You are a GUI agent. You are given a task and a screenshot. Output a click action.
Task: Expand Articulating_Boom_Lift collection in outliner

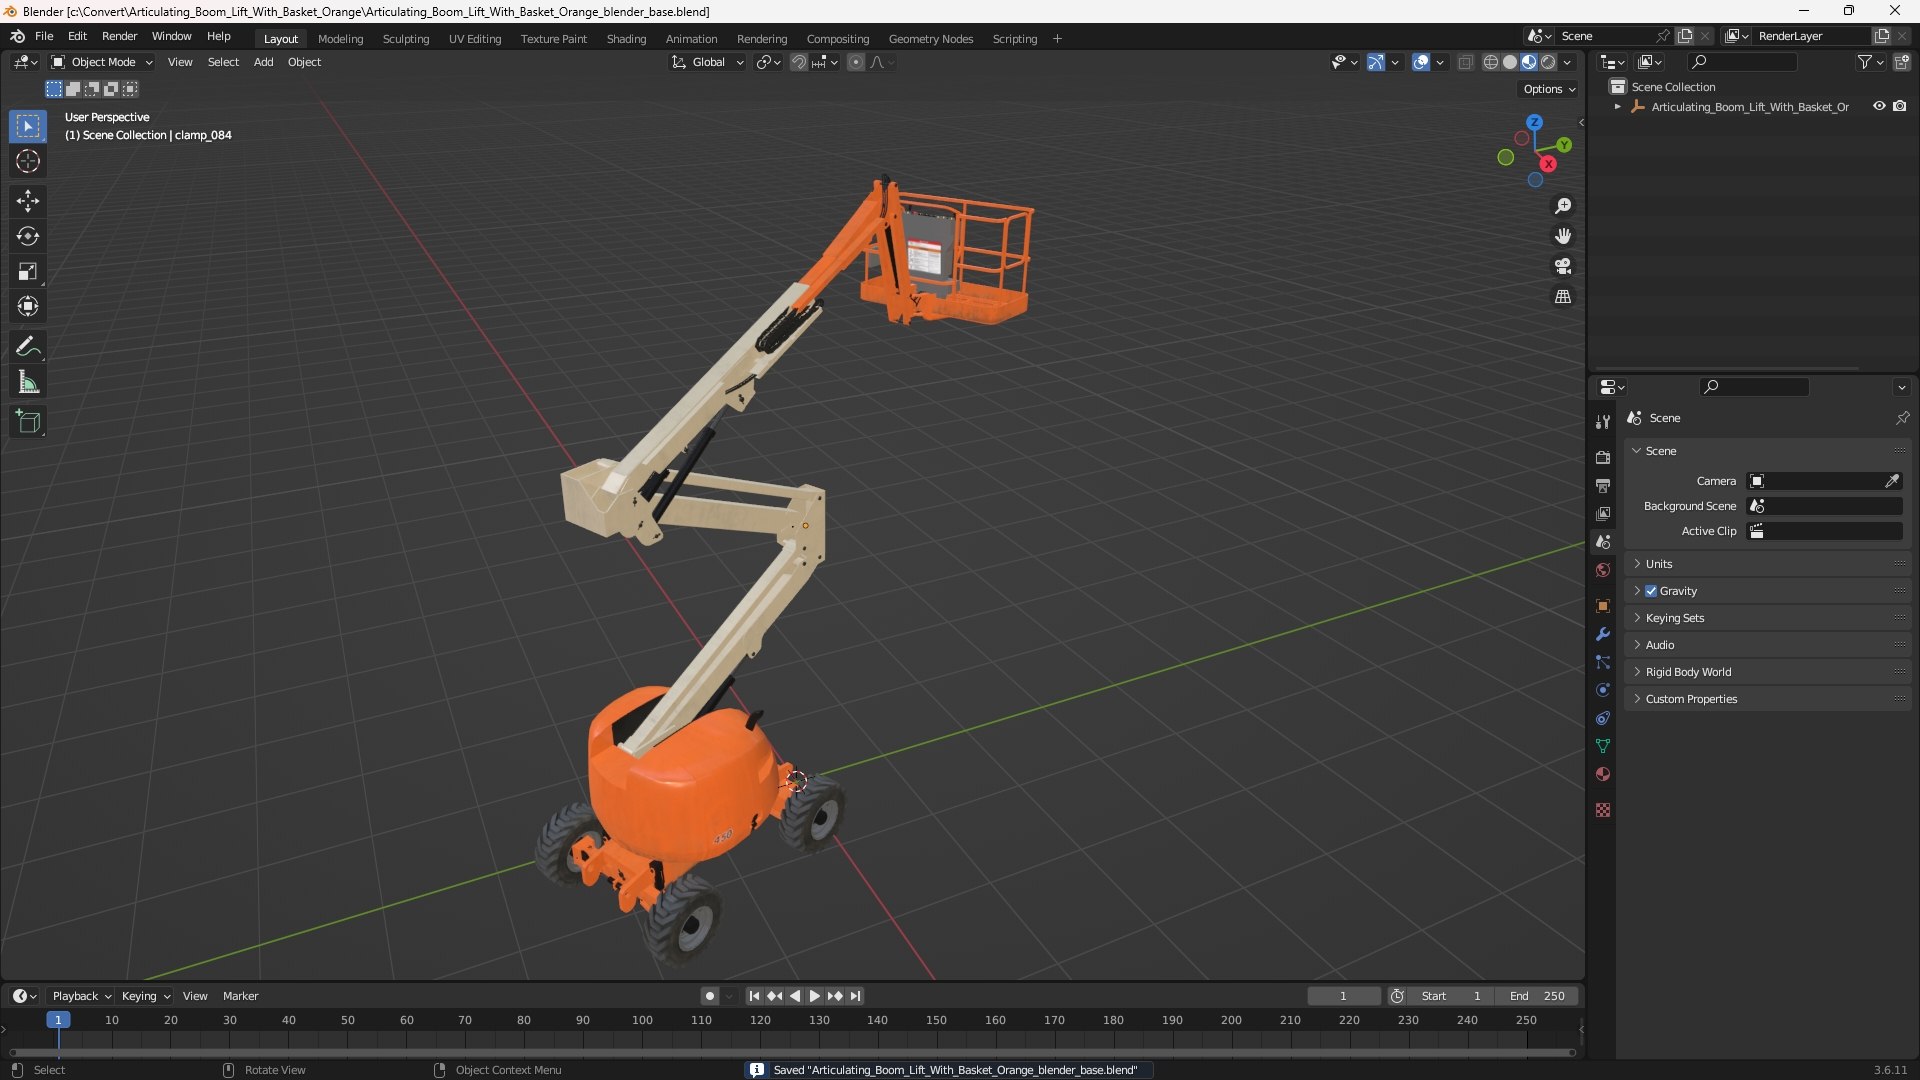click(1618, 107)
